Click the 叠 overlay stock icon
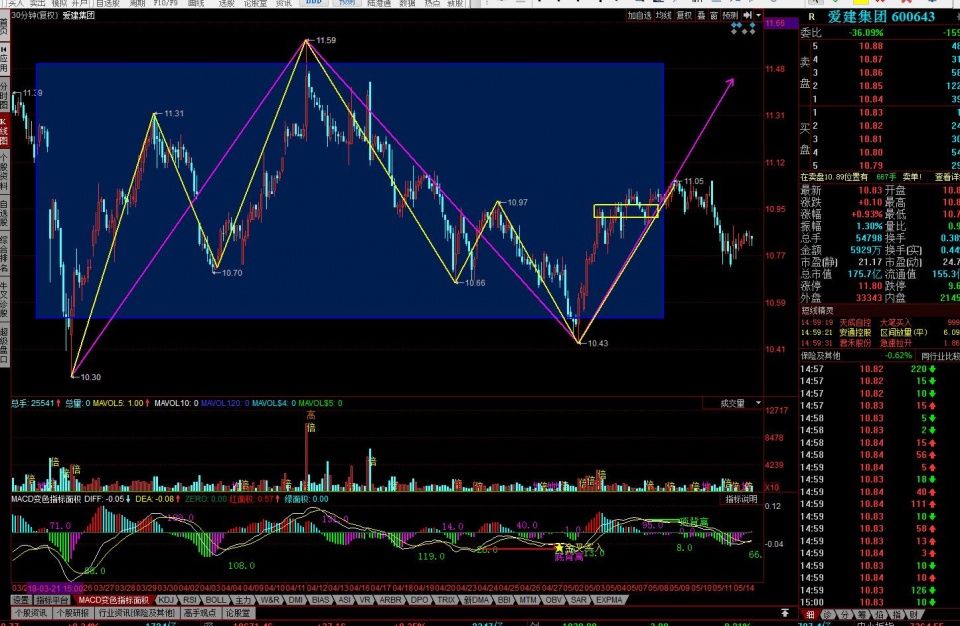The image size is (960, 626). point(700,16)
